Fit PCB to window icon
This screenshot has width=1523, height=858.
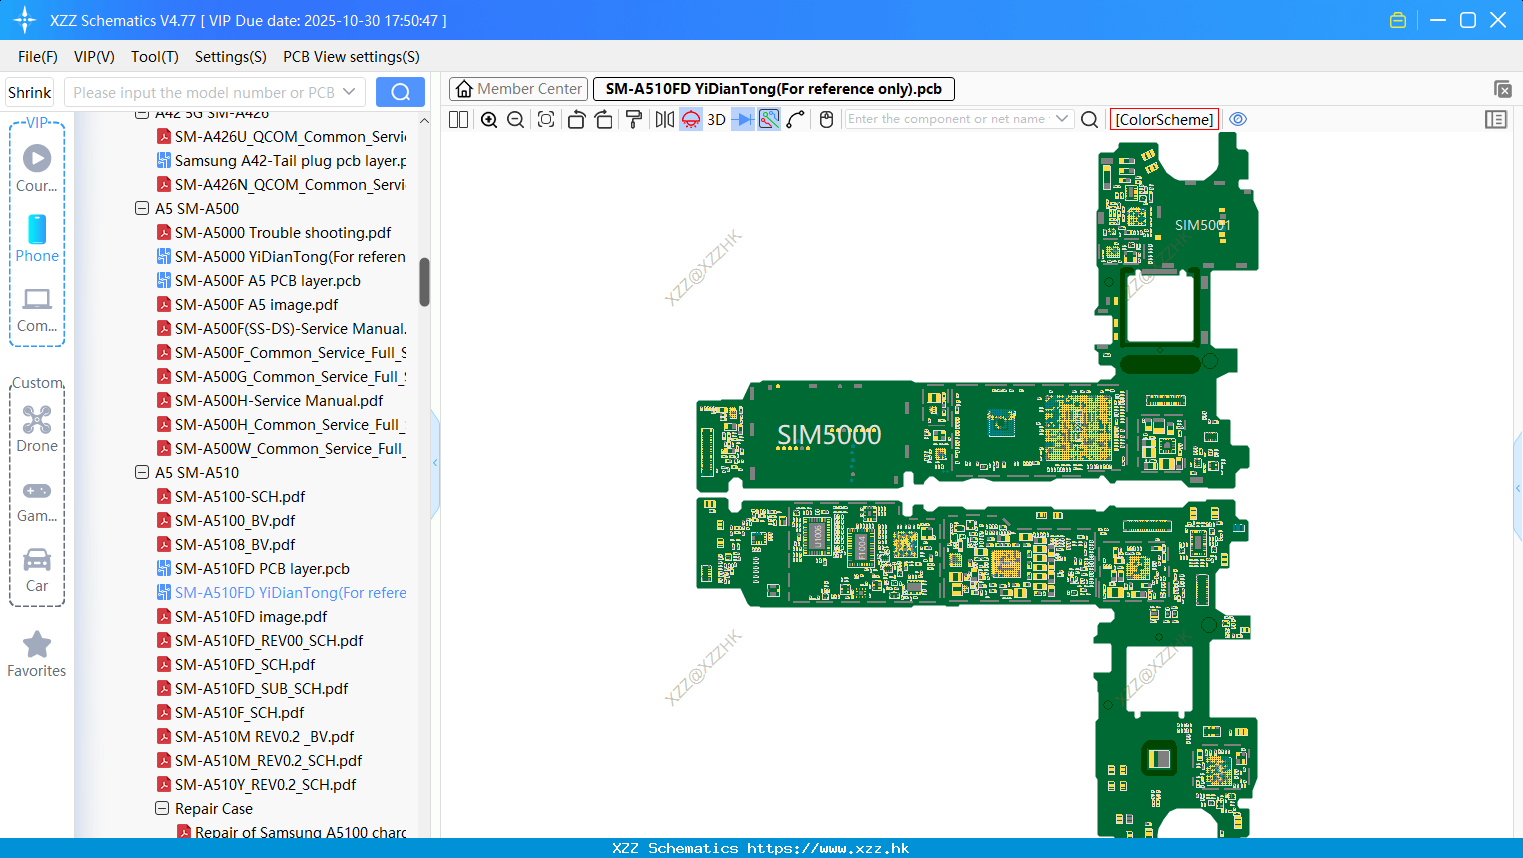pyautogui.click(x=546, y=119)
